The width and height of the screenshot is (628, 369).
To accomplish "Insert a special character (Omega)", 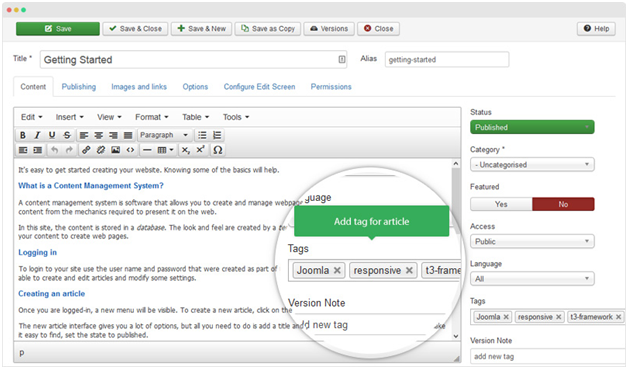I will (x=217, y=150).
